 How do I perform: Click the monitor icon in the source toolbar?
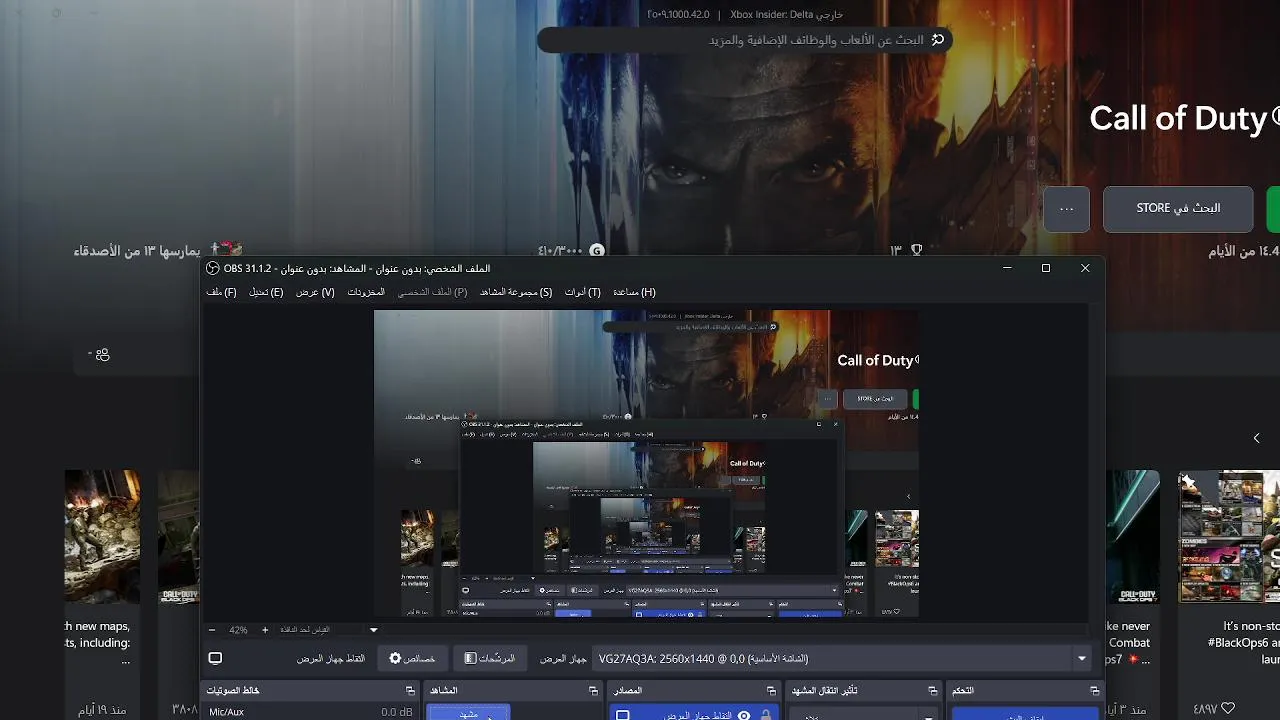(215, 659)
